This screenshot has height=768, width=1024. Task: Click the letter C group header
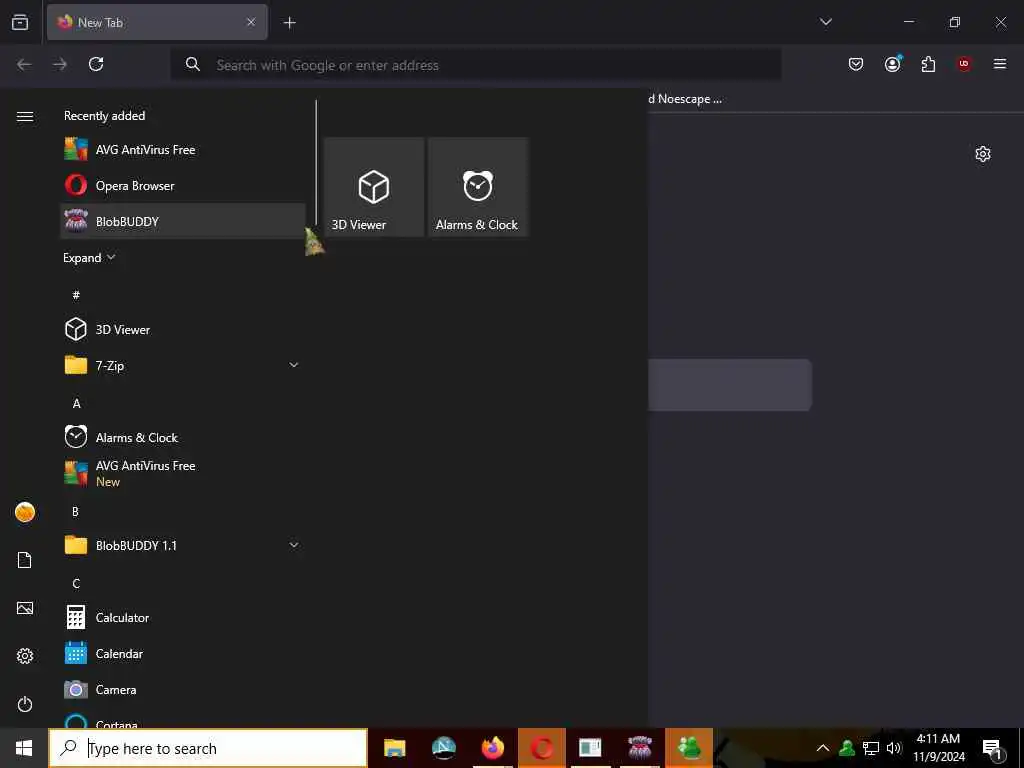(x=76, y=583)
